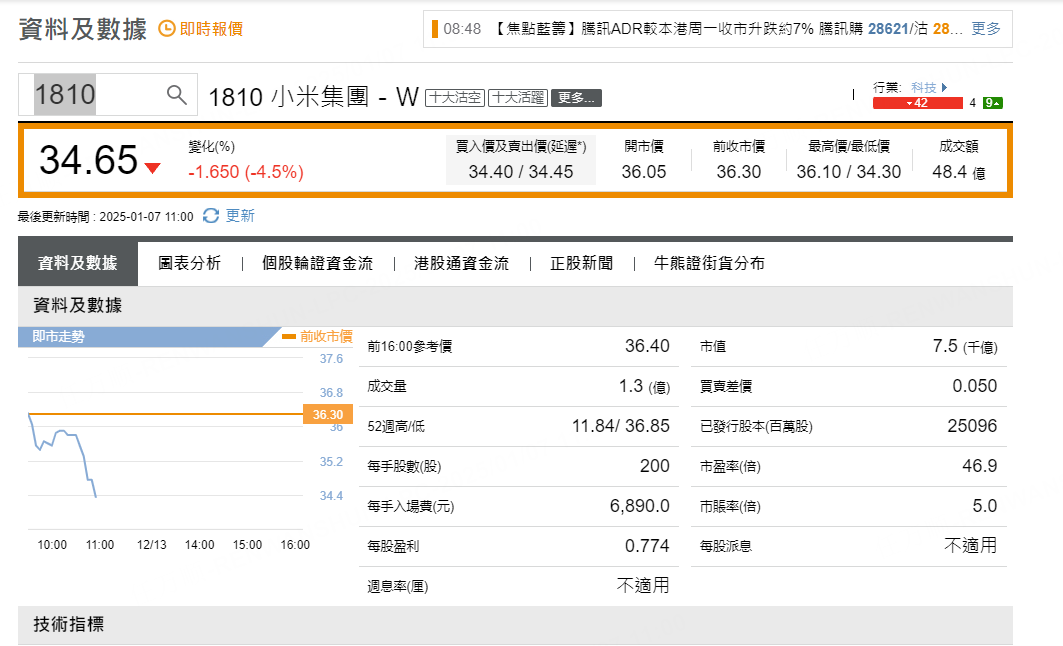Click the 每手股數 value 200
Screen dimensions: 1063x646
(655, 466)
